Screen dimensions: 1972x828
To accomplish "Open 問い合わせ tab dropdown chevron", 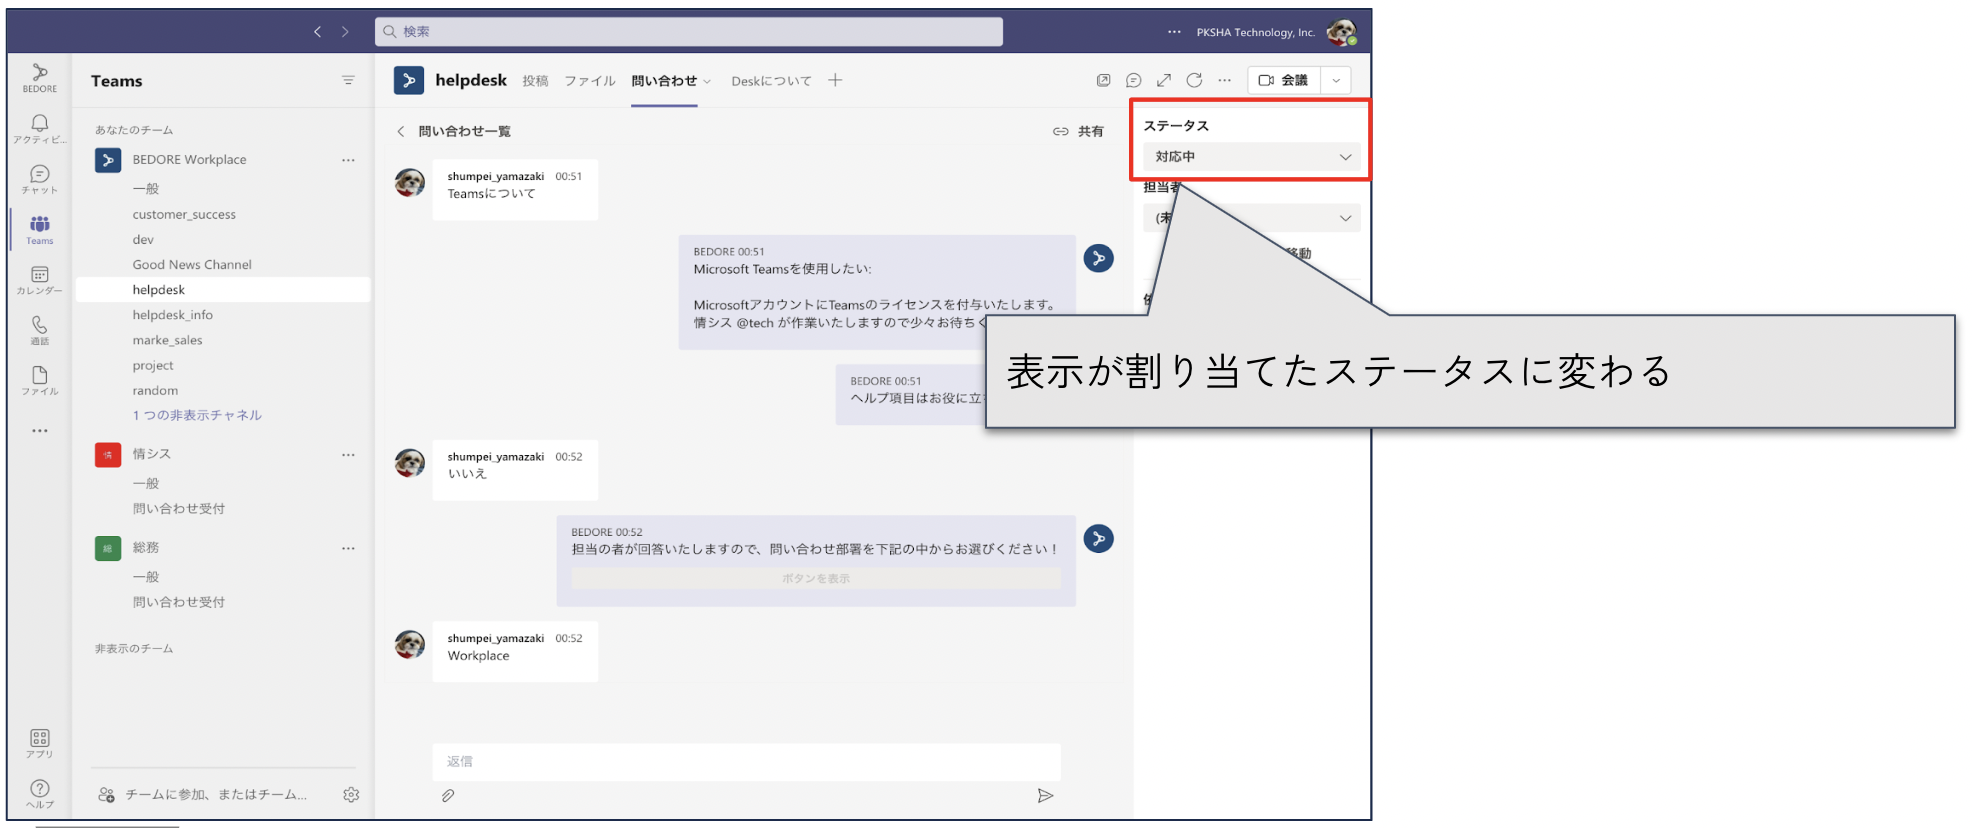I will 707,82.
